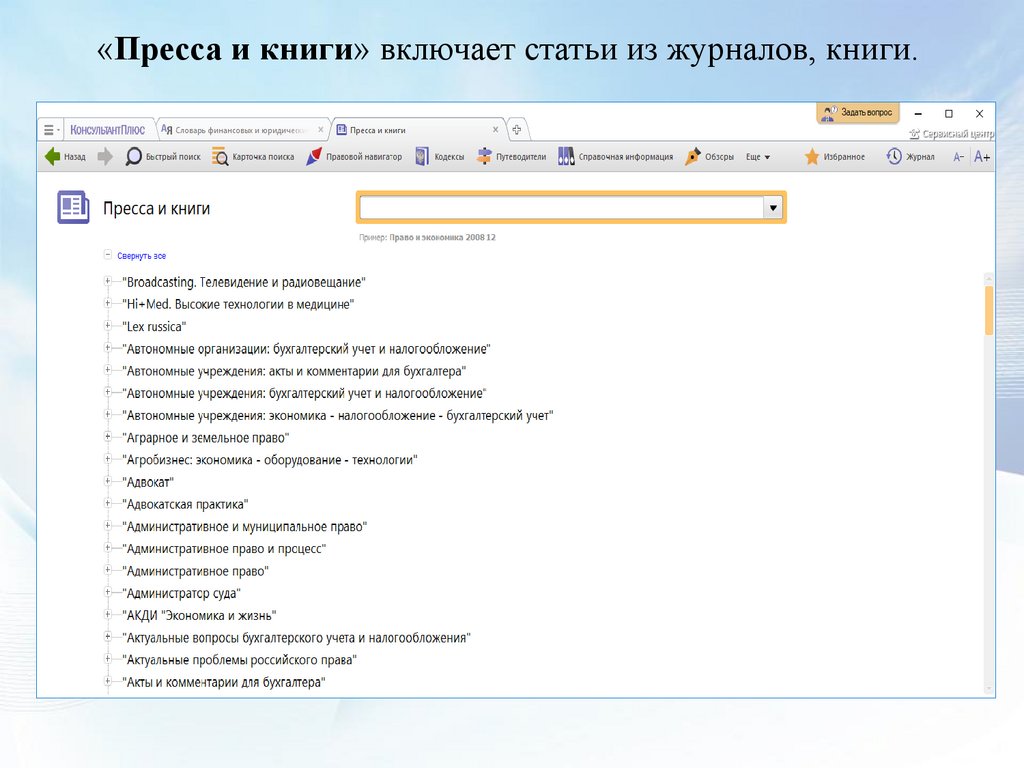Expand the Адвокатская практика node
1024x768 pixels.
click(108, 504)
